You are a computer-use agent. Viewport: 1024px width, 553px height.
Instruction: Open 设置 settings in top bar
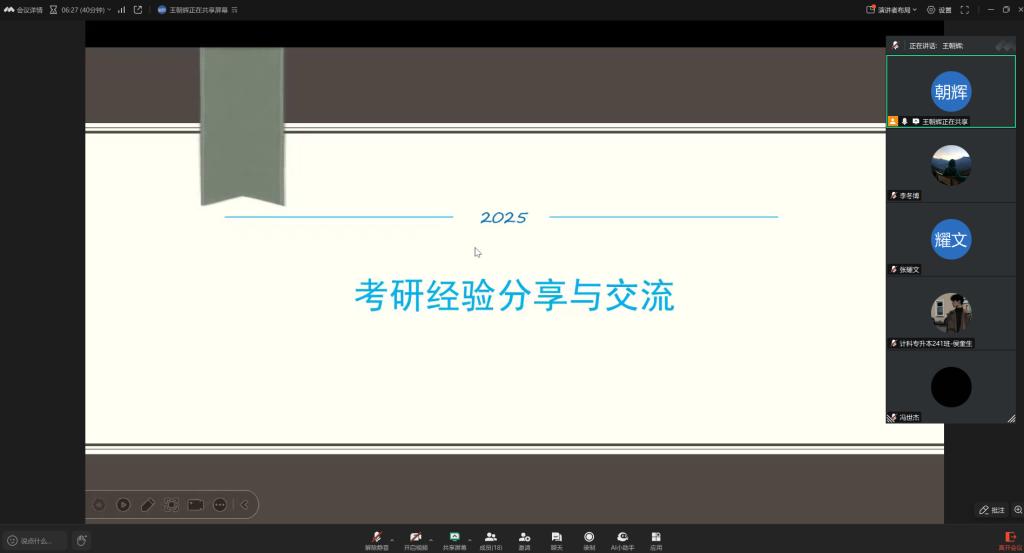tap(939, 9)
